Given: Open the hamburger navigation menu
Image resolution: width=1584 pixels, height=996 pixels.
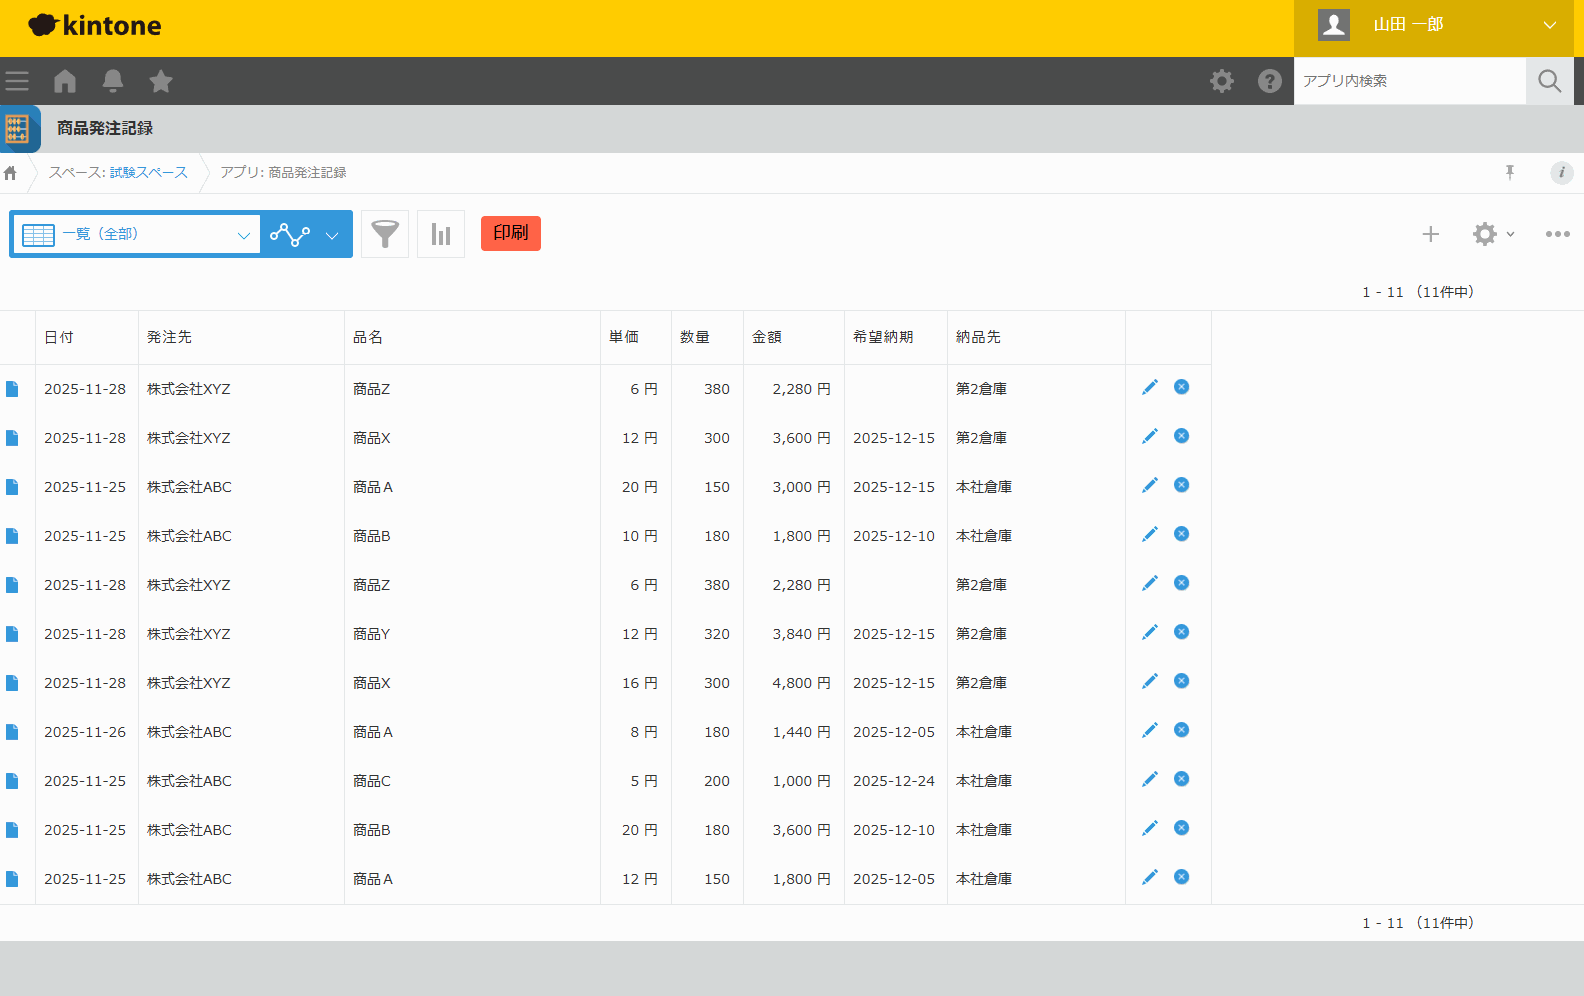Looking at the screenshot, I should (17, 81).
